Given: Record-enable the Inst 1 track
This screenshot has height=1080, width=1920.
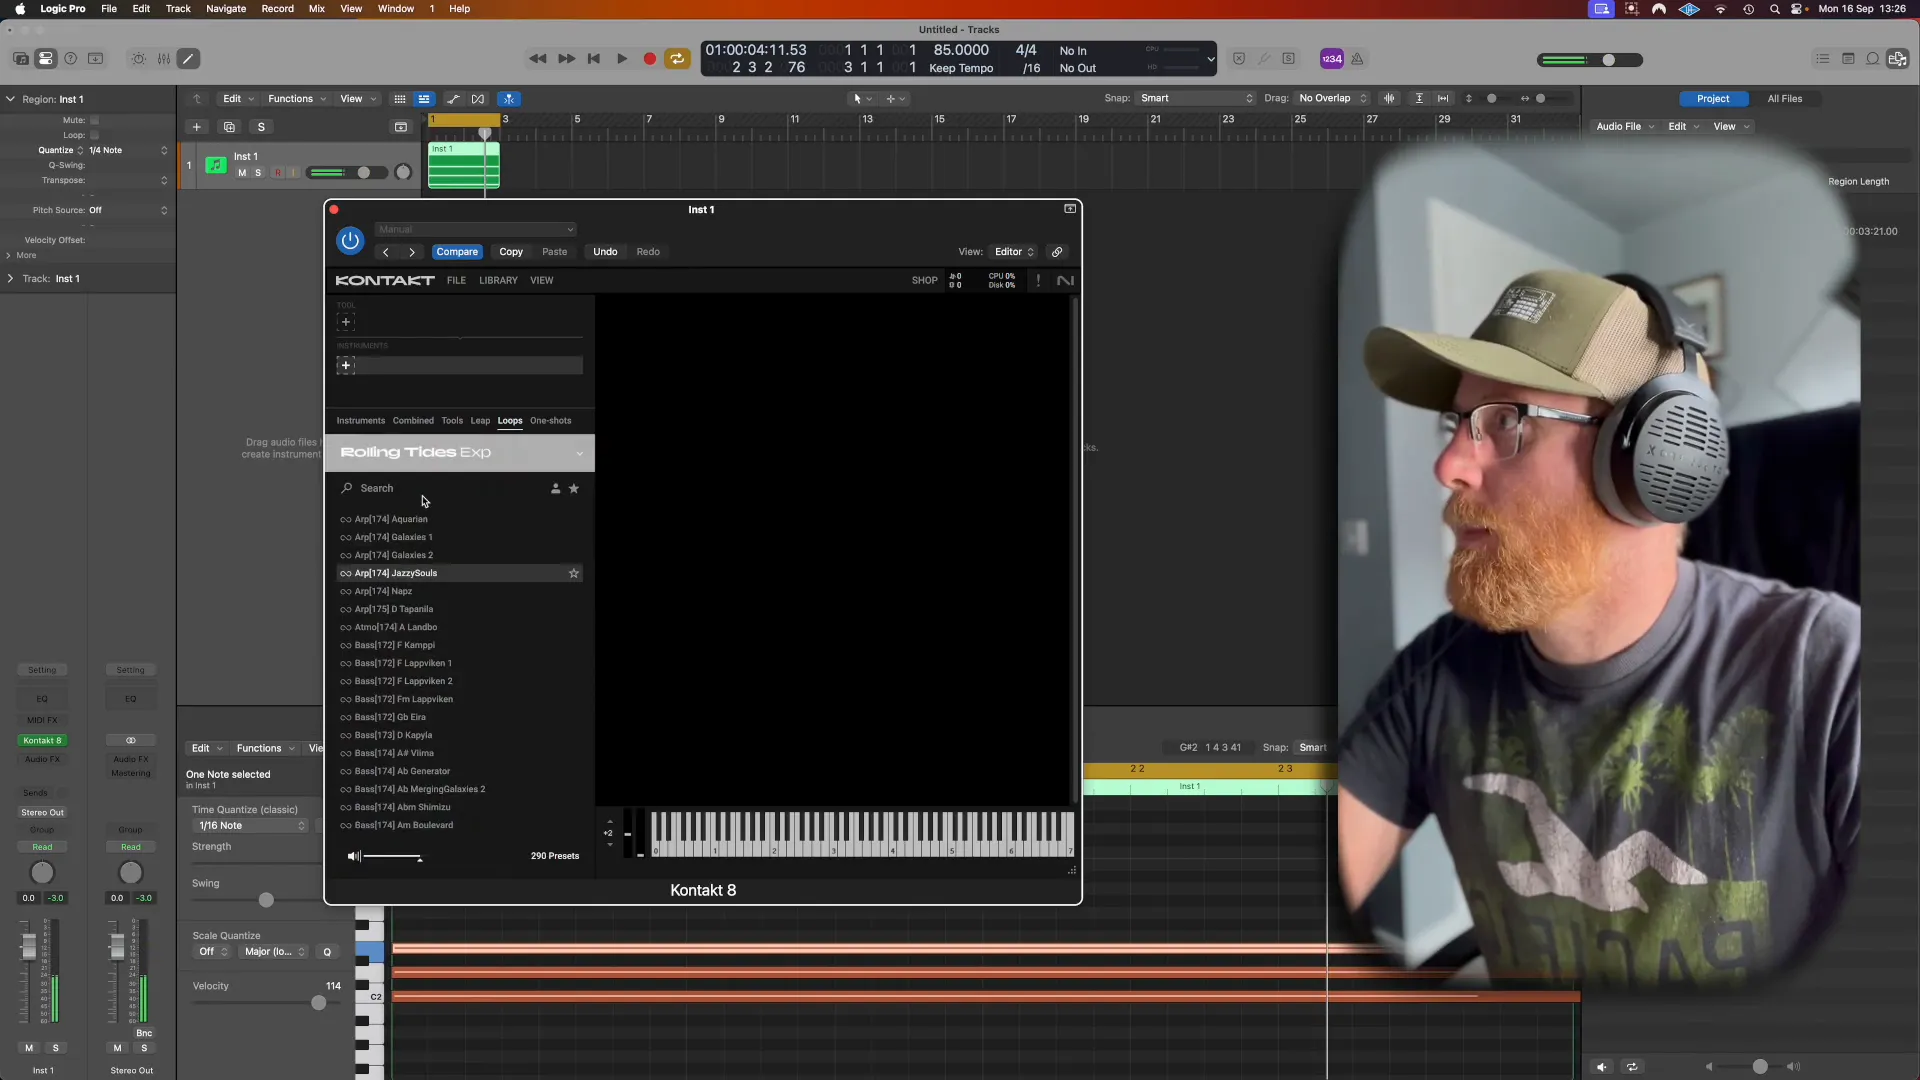Looking at the screenshot, I should tap(277, 173).
